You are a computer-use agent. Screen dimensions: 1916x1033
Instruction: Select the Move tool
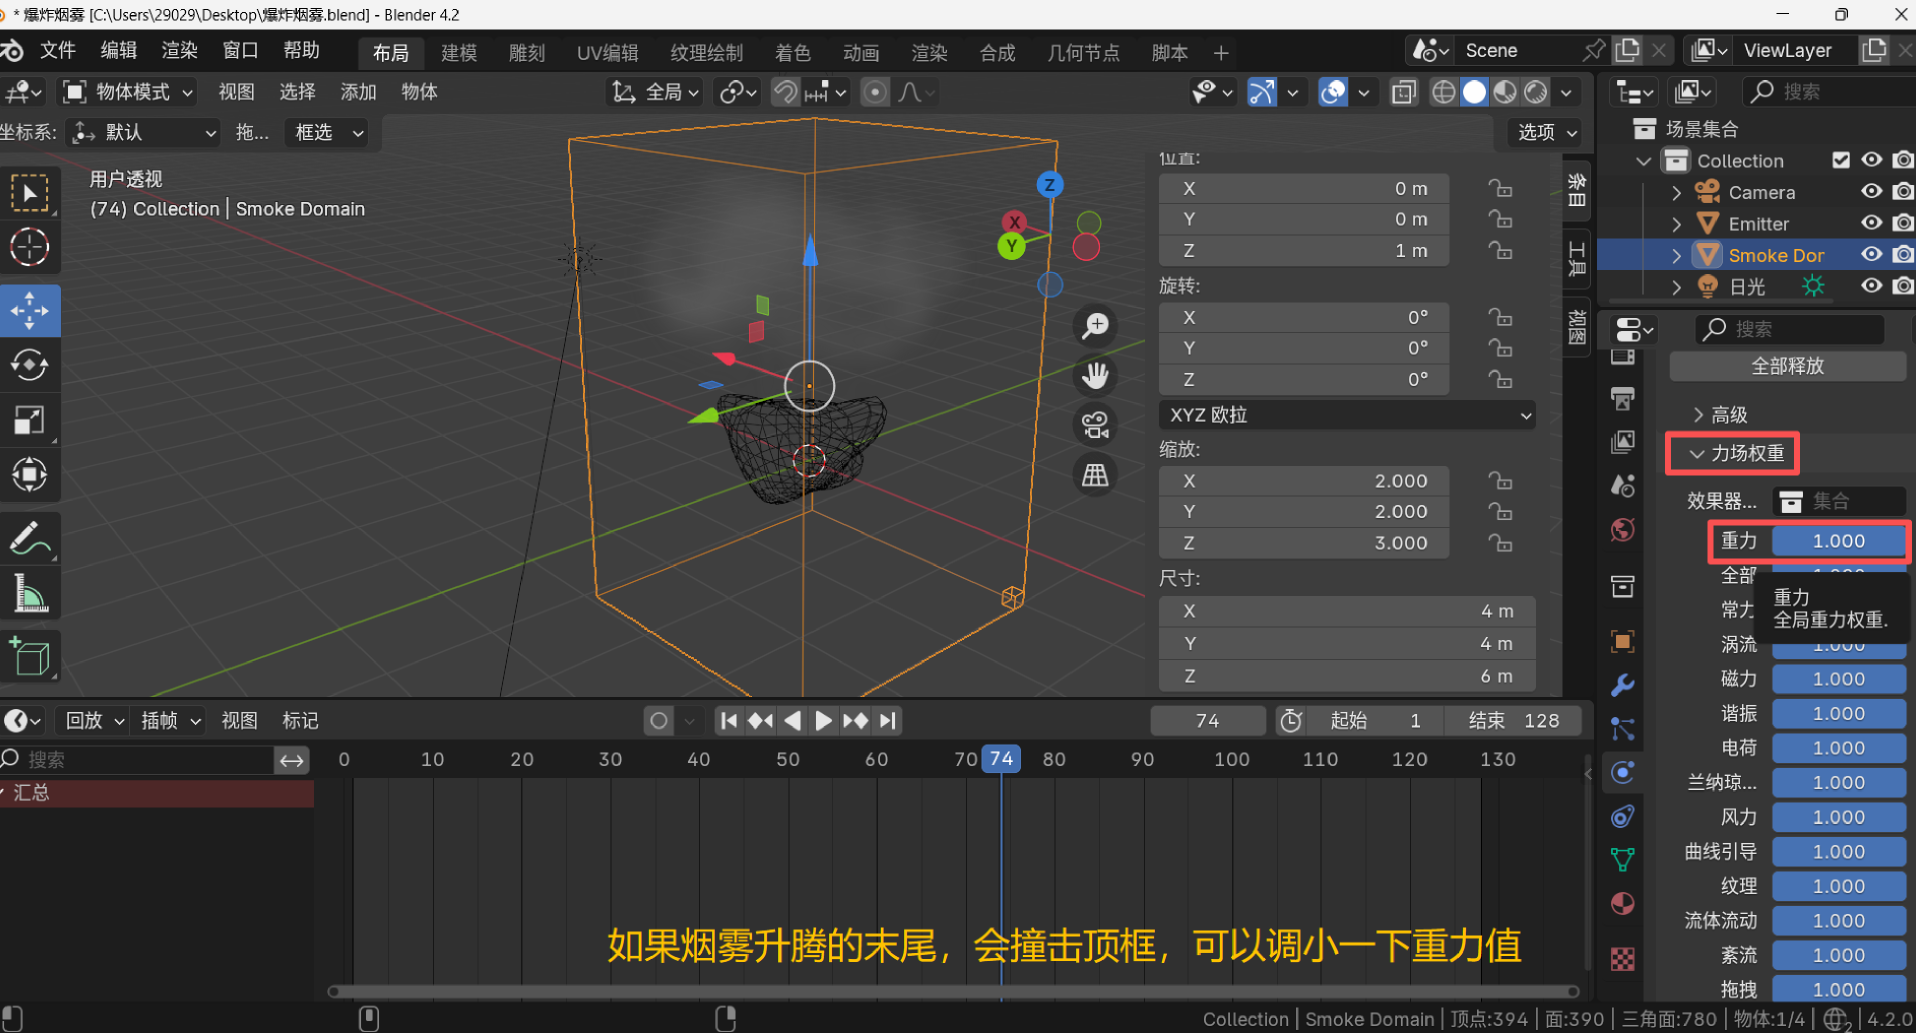point(30,310)
